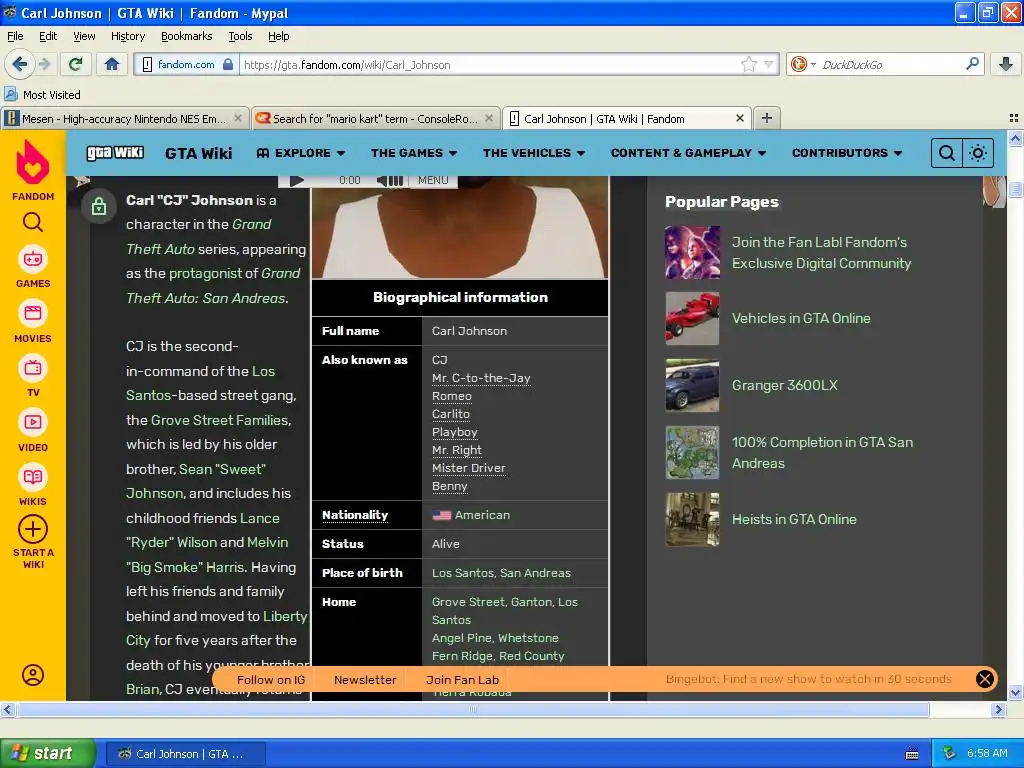The height and width of the screenshot is (768, 1024).
Task: Click the Newsletter link
Action: pyautogui.click(x=365, y=680)
